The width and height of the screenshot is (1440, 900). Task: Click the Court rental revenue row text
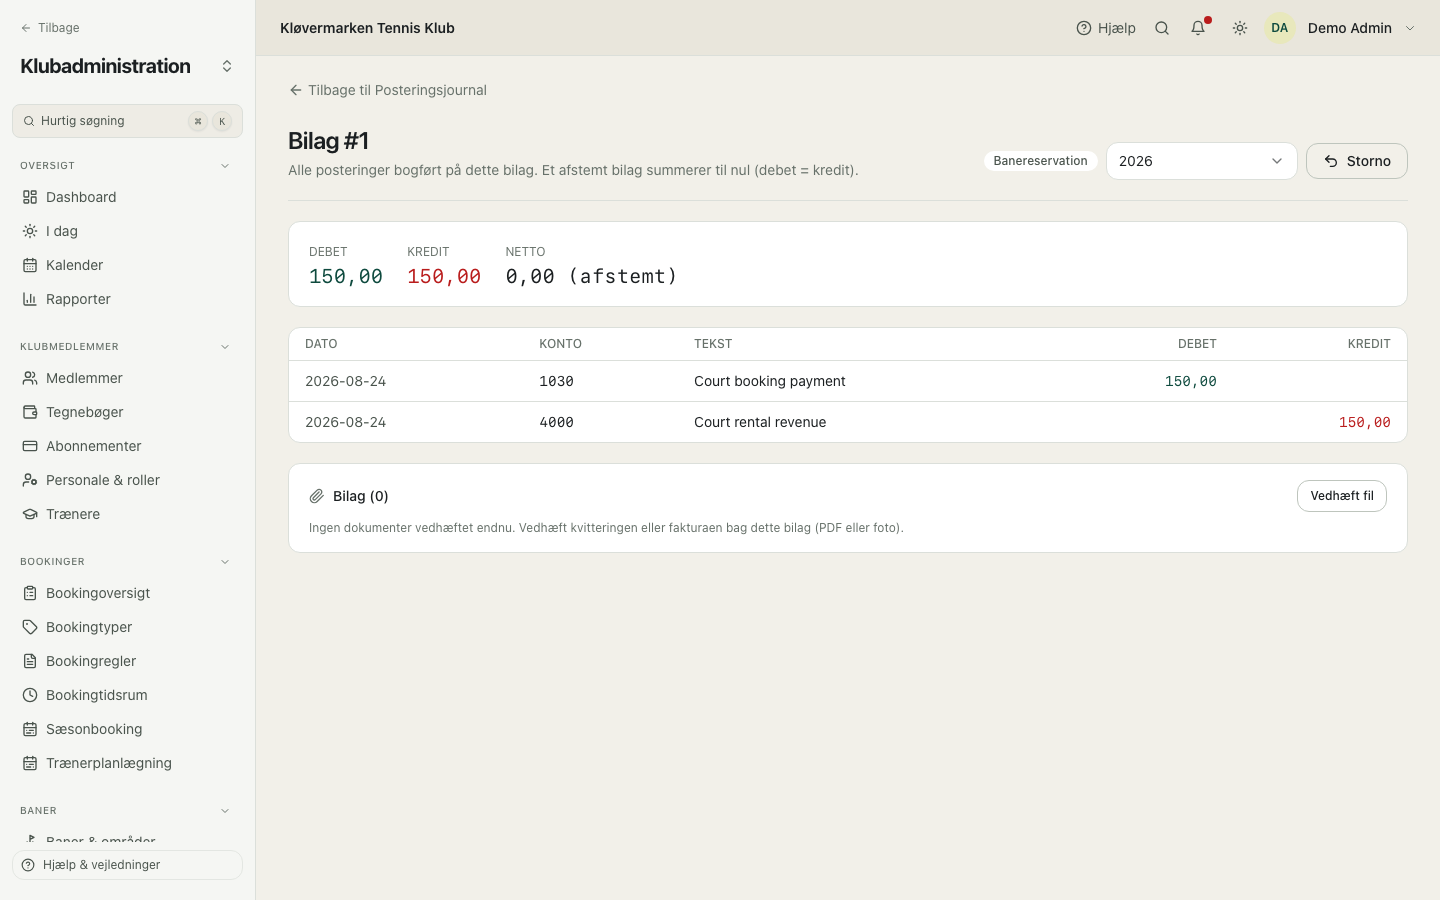pyautogui.click(x=760, y=422)
